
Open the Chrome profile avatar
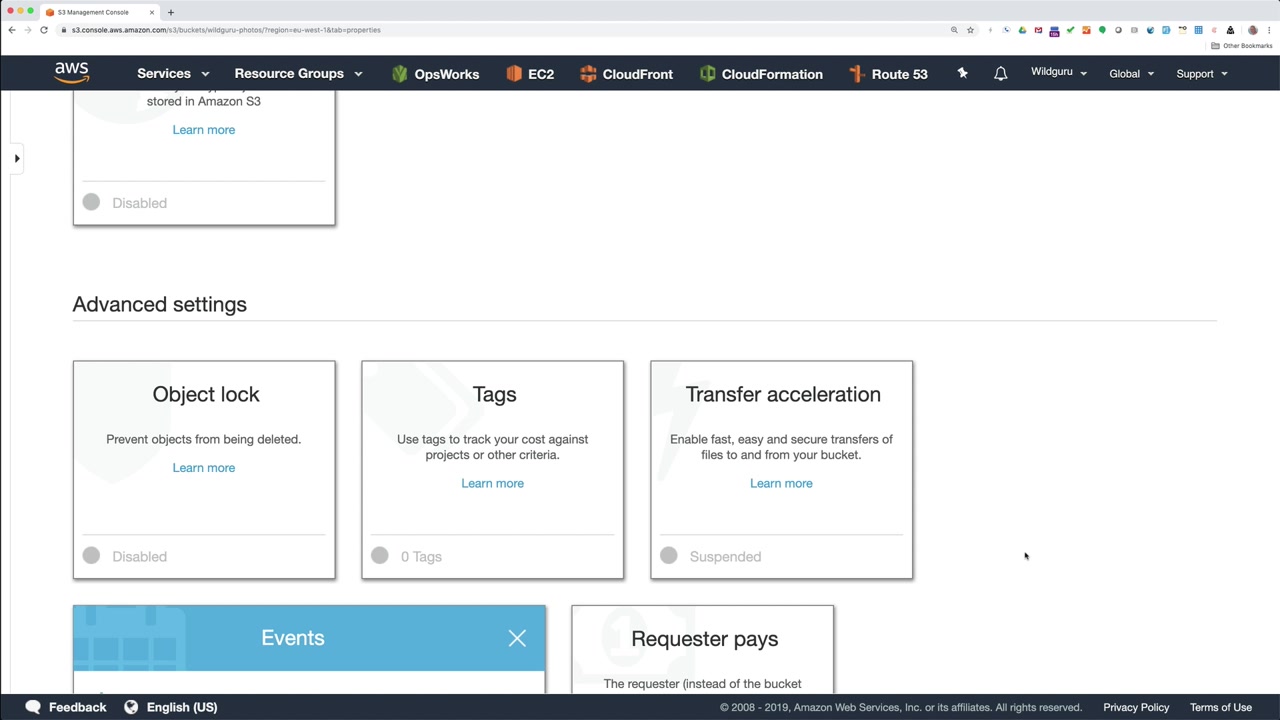pos(1252,30)
